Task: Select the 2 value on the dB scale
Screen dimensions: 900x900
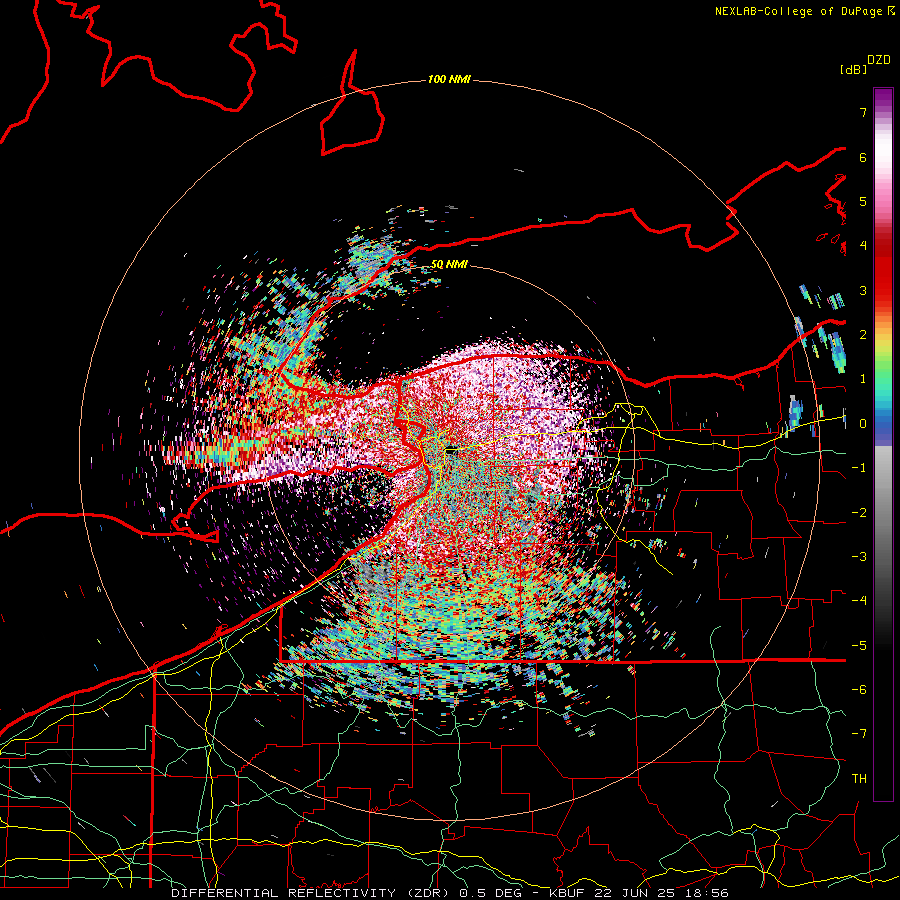Action: pos(863,335)
